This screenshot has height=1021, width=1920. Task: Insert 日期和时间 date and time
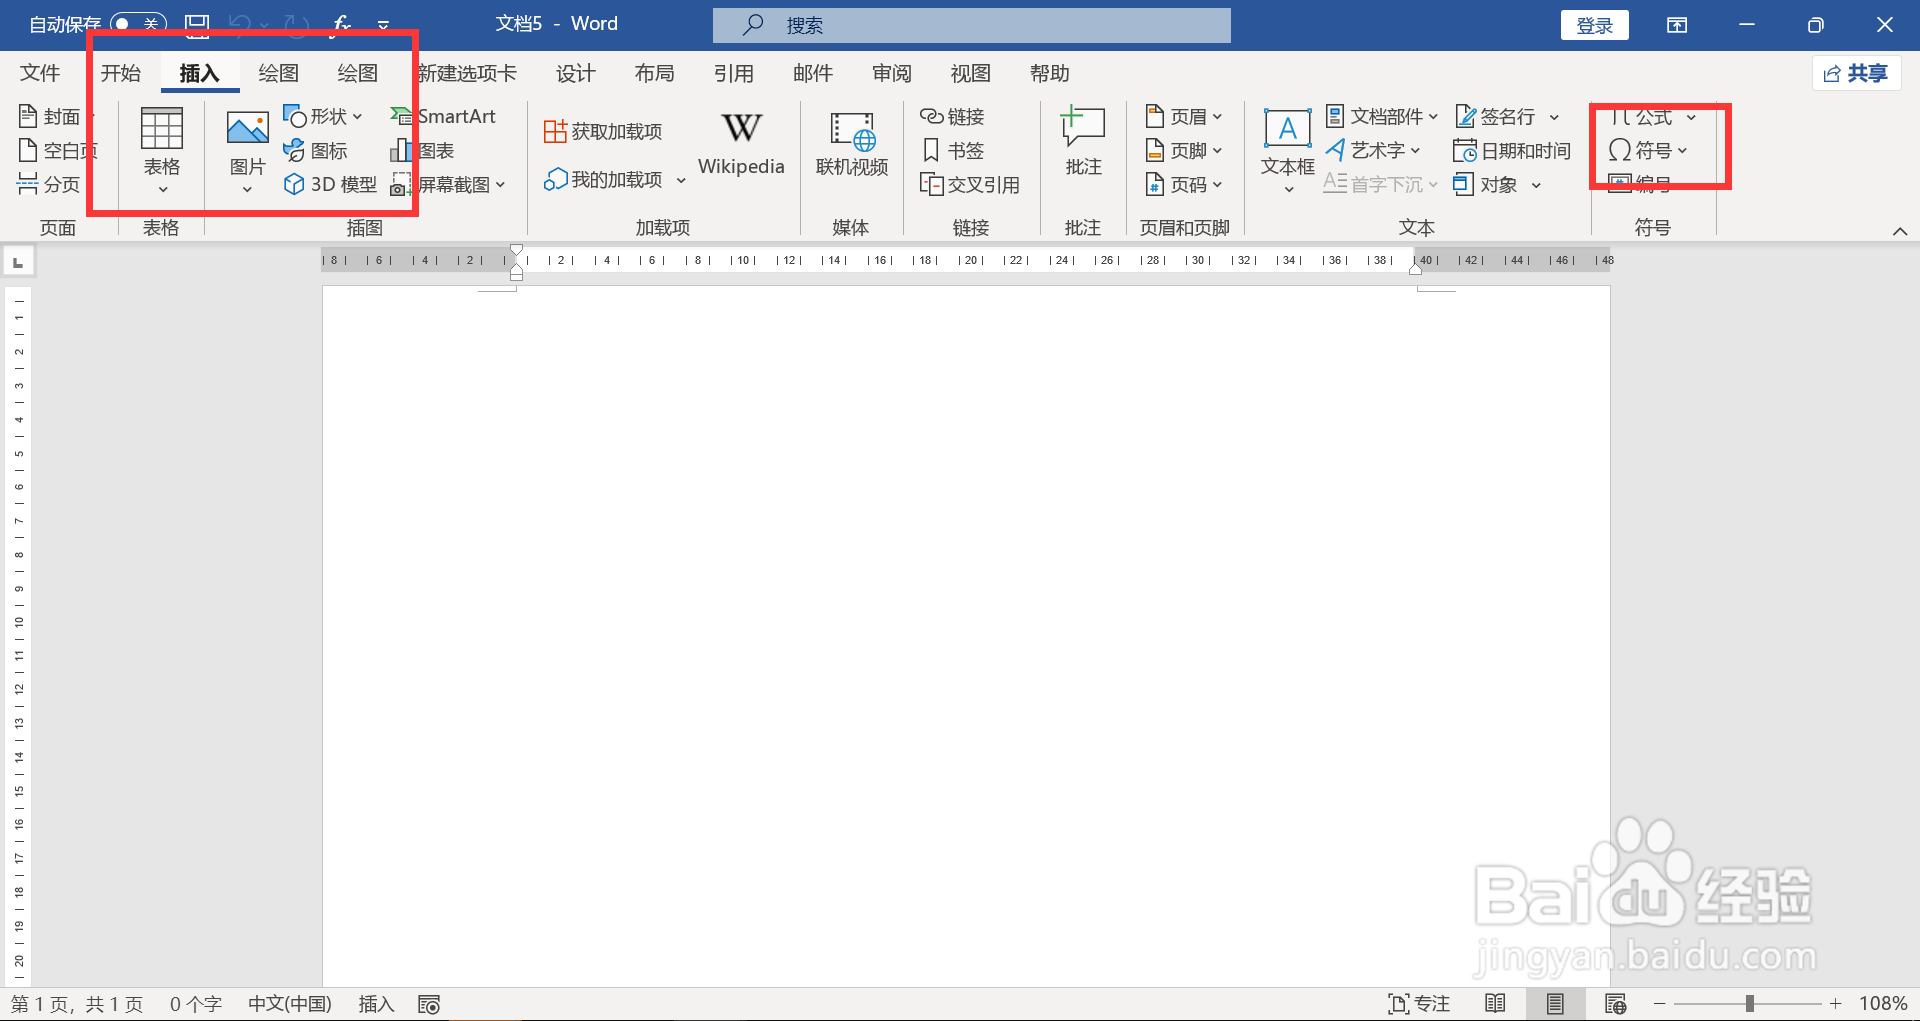point(1512,151)
